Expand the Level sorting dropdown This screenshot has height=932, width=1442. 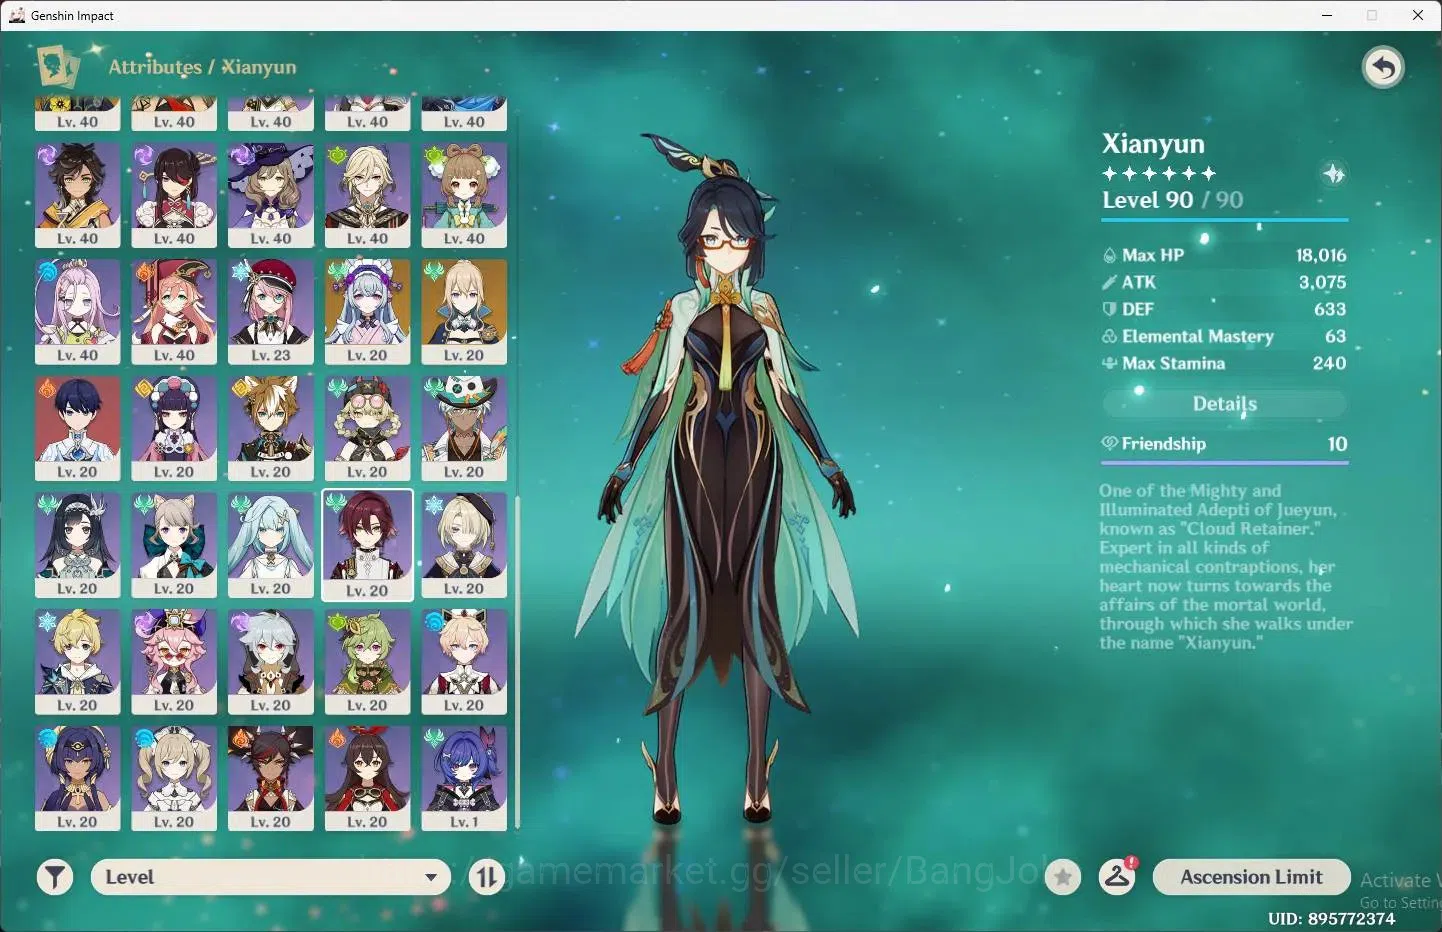coord(271,877)
